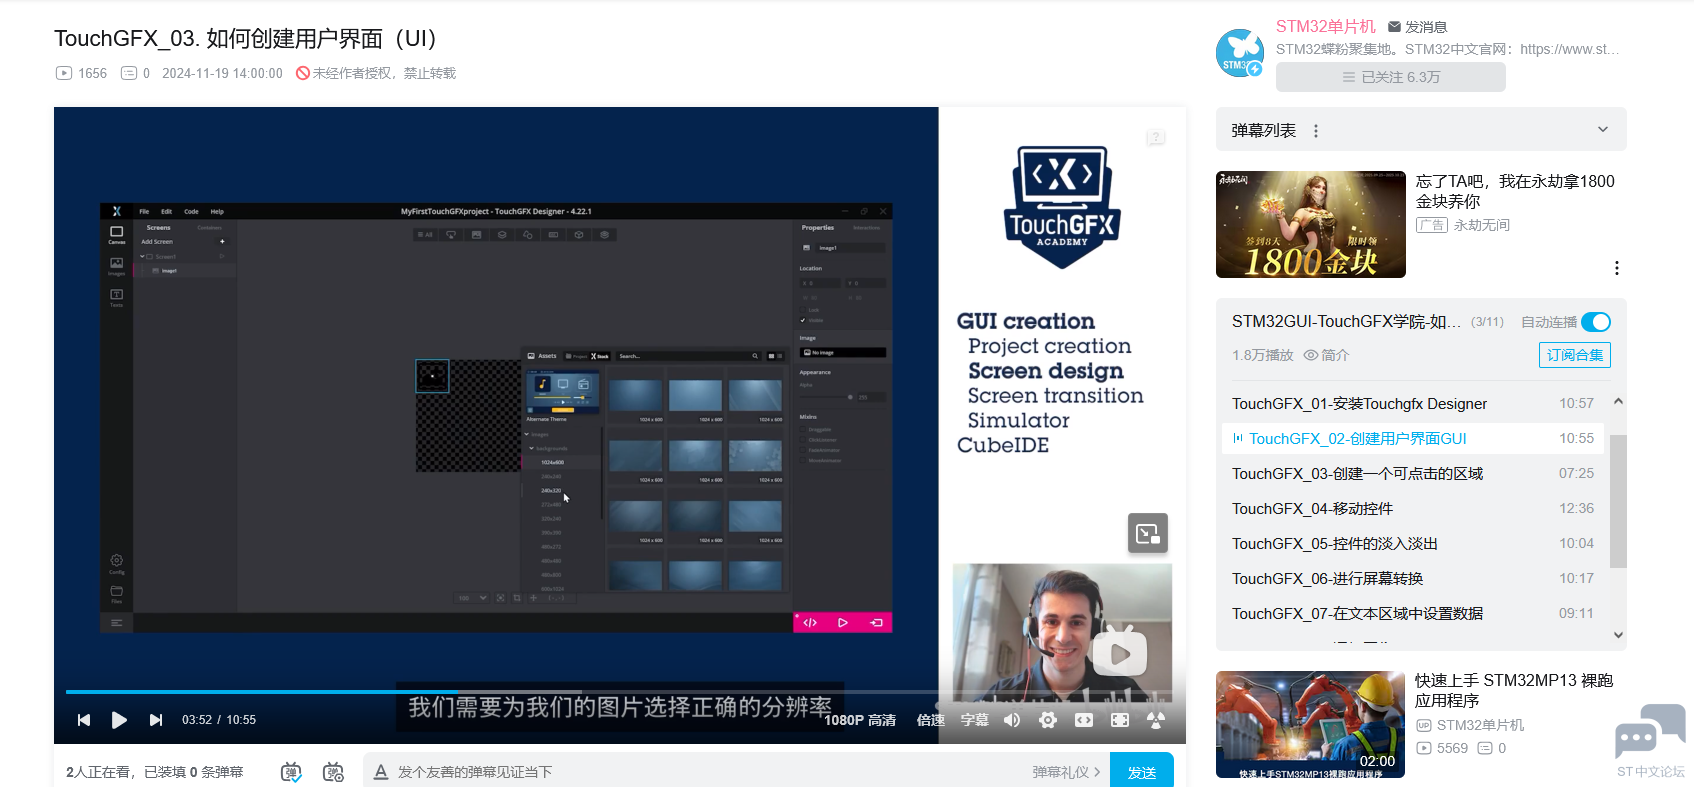Click the playlist scrollbar thumb
This screenshot has height=787, width=1694.
(x=1618, y=501)
